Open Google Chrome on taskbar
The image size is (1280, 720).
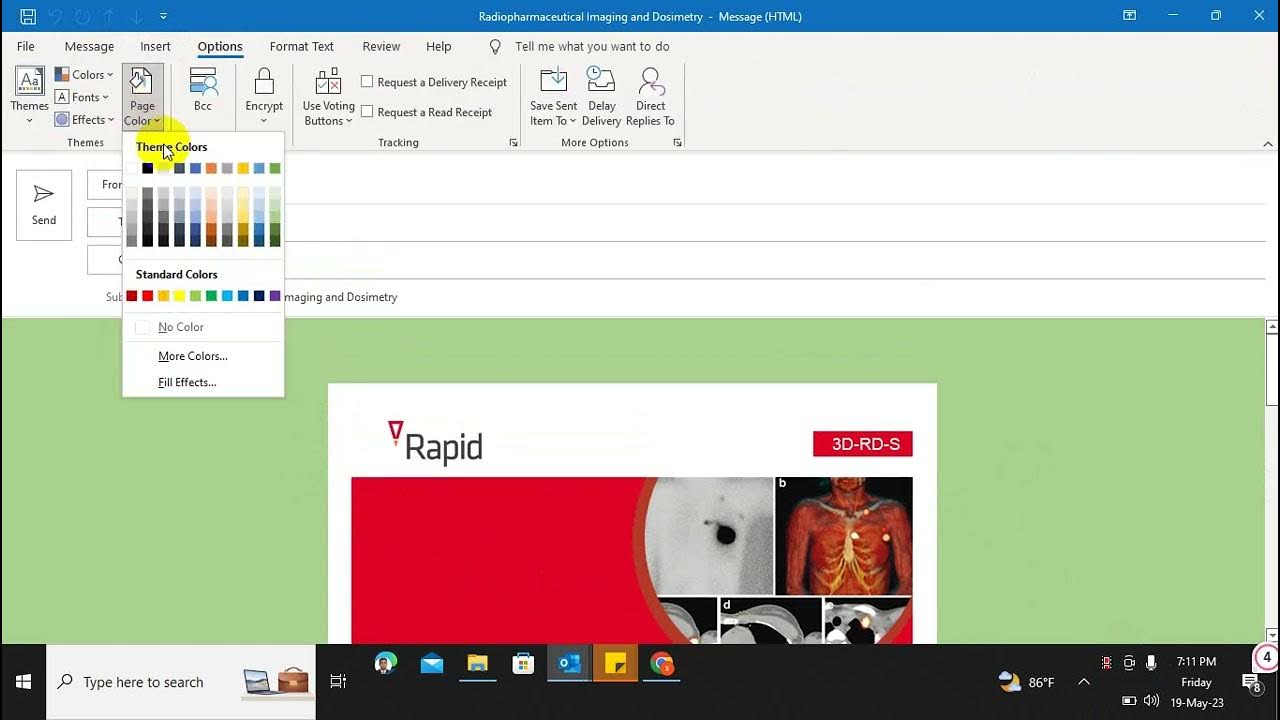pyautogui.click(x=661, y=664)
